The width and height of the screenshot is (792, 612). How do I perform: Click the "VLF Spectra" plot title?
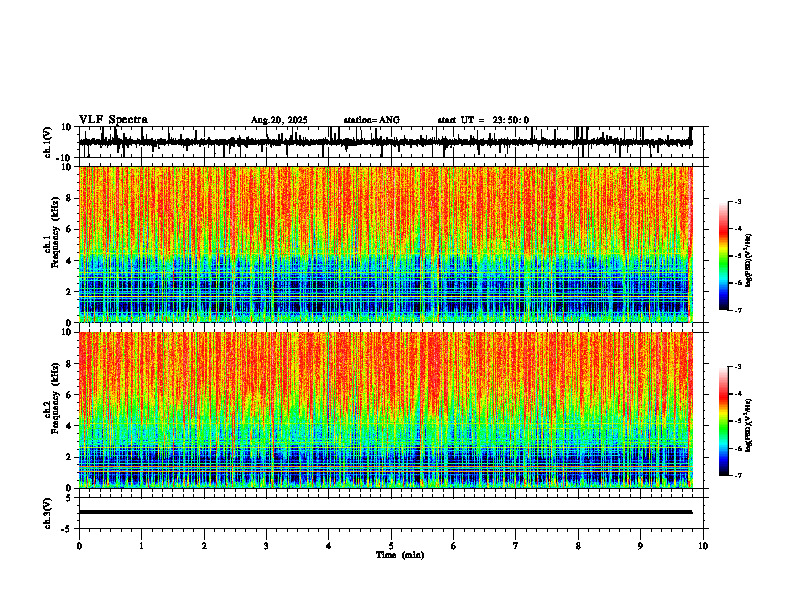click(113, 120)
